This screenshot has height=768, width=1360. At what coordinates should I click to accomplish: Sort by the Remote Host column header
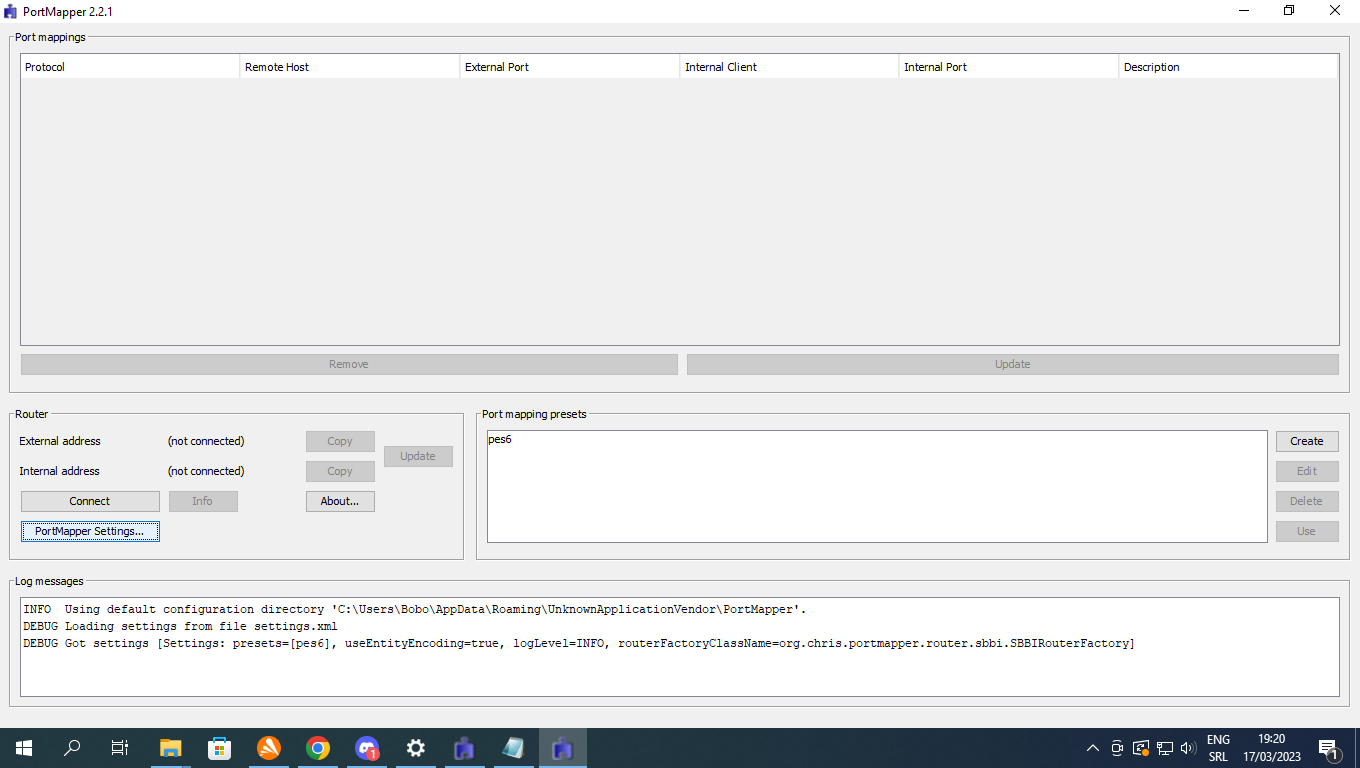pos(350,67)
